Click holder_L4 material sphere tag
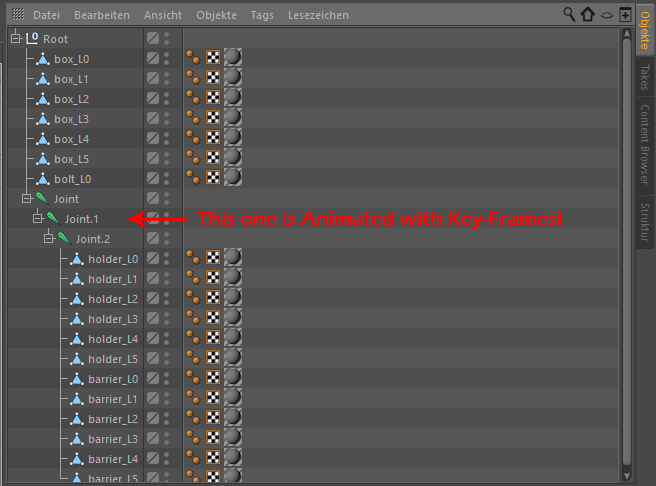This screenshot has width=656, height=486. point(233,337)
